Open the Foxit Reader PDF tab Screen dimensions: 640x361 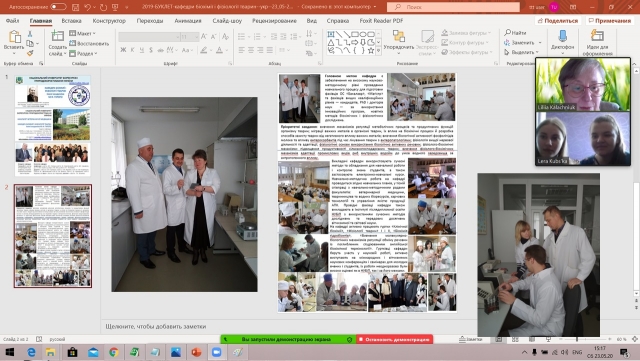pyautogui.click(x=381, y=20)
